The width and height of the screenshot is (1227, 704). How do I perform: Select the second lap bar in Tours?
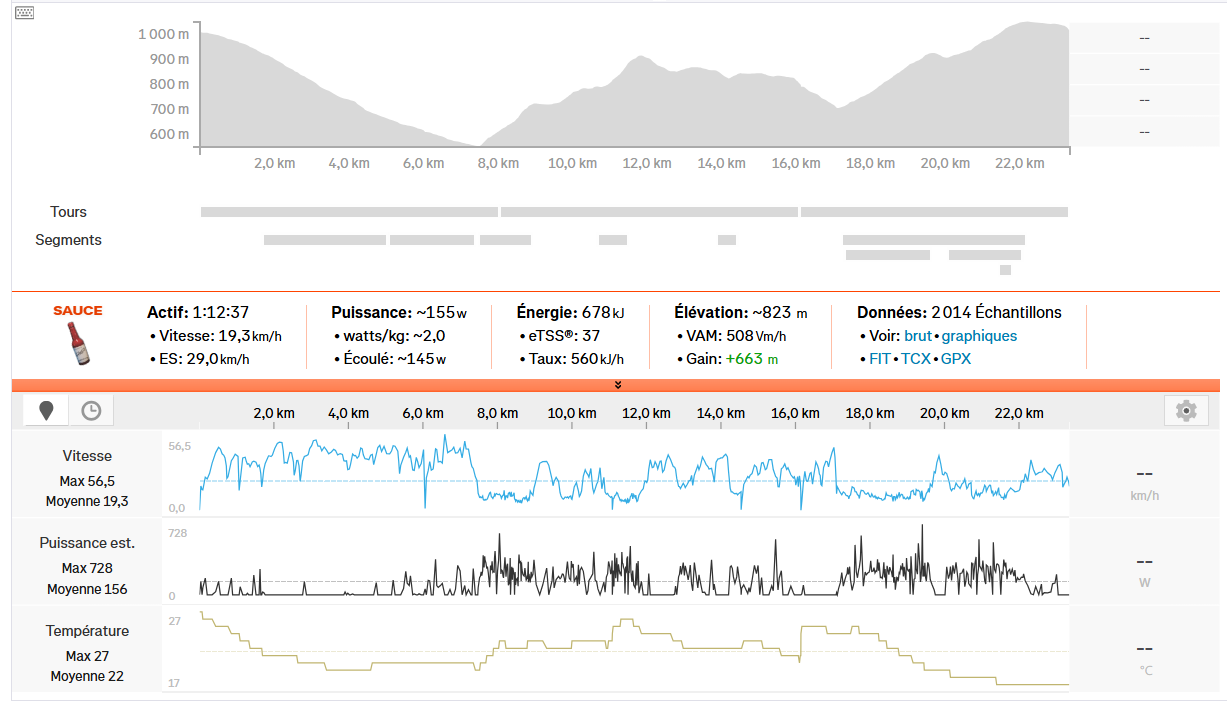point(649,212)
